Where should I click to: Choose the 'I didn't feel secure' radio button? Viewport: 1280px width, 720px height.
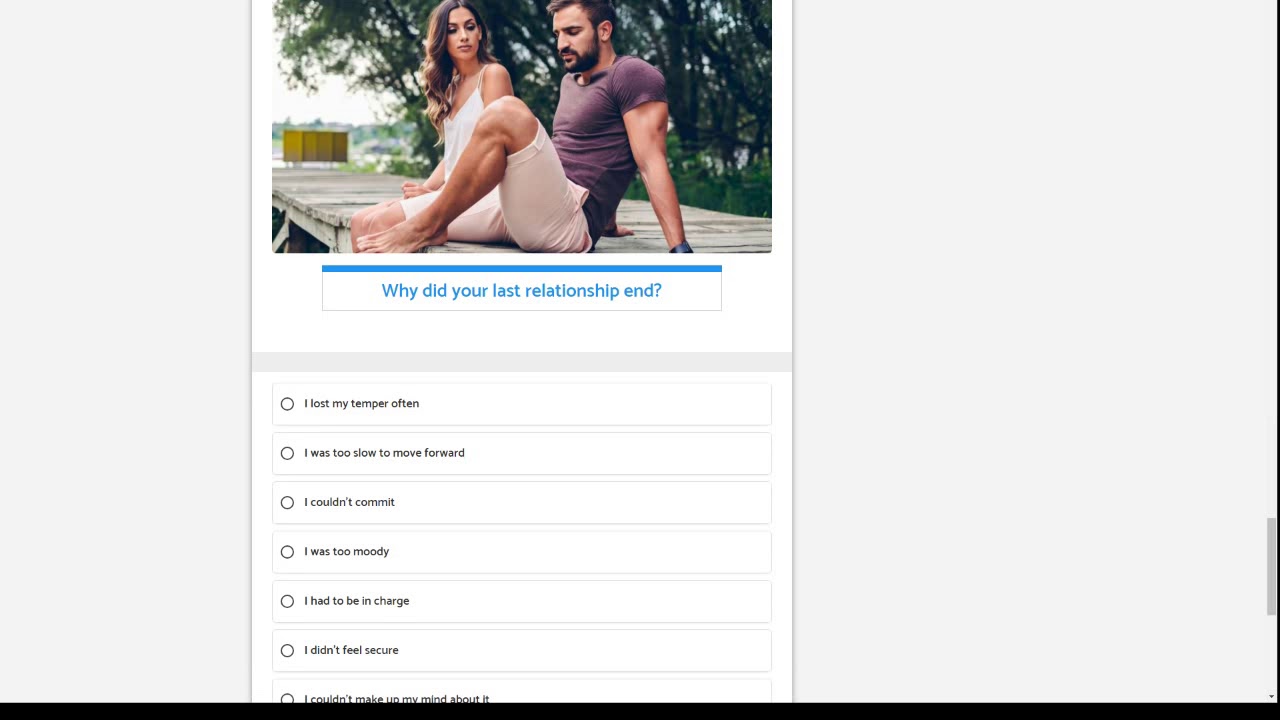287,650
